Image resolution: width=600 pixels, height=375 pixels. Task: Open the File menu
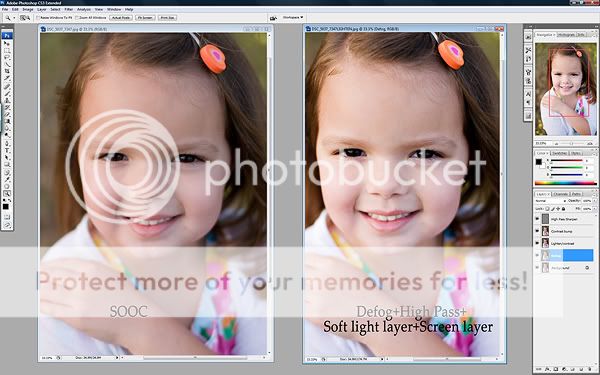coord(5,9)
